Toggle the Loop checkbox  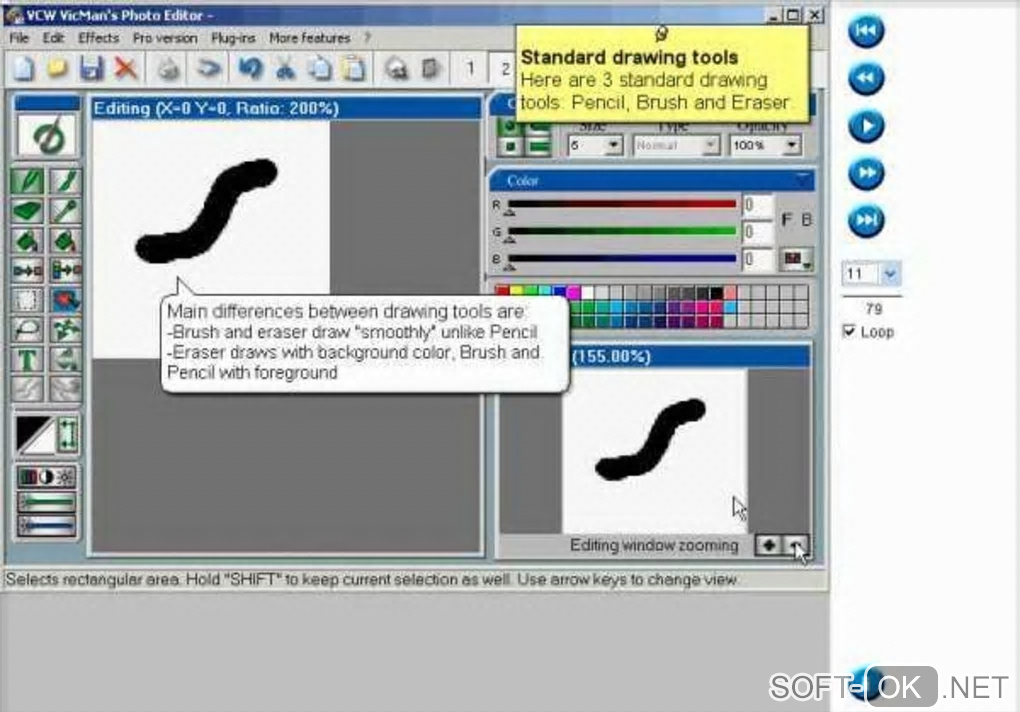click(x=849, y=331)
